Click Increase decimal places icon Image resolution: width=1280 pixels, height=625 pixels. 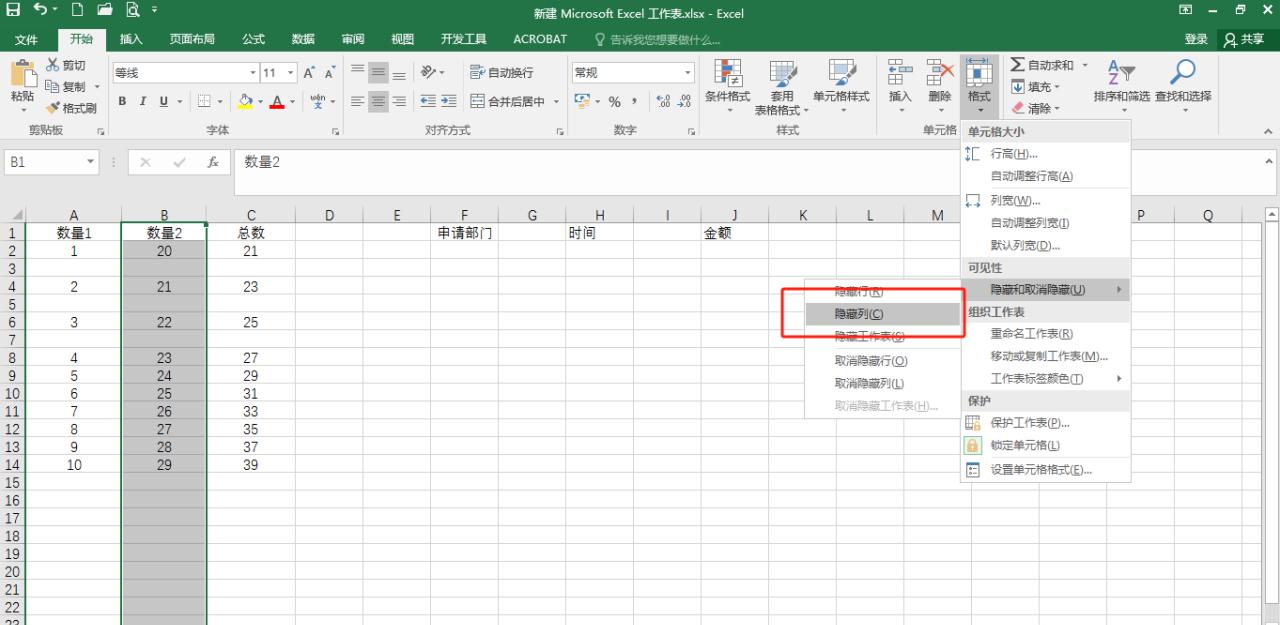point(665,101)
